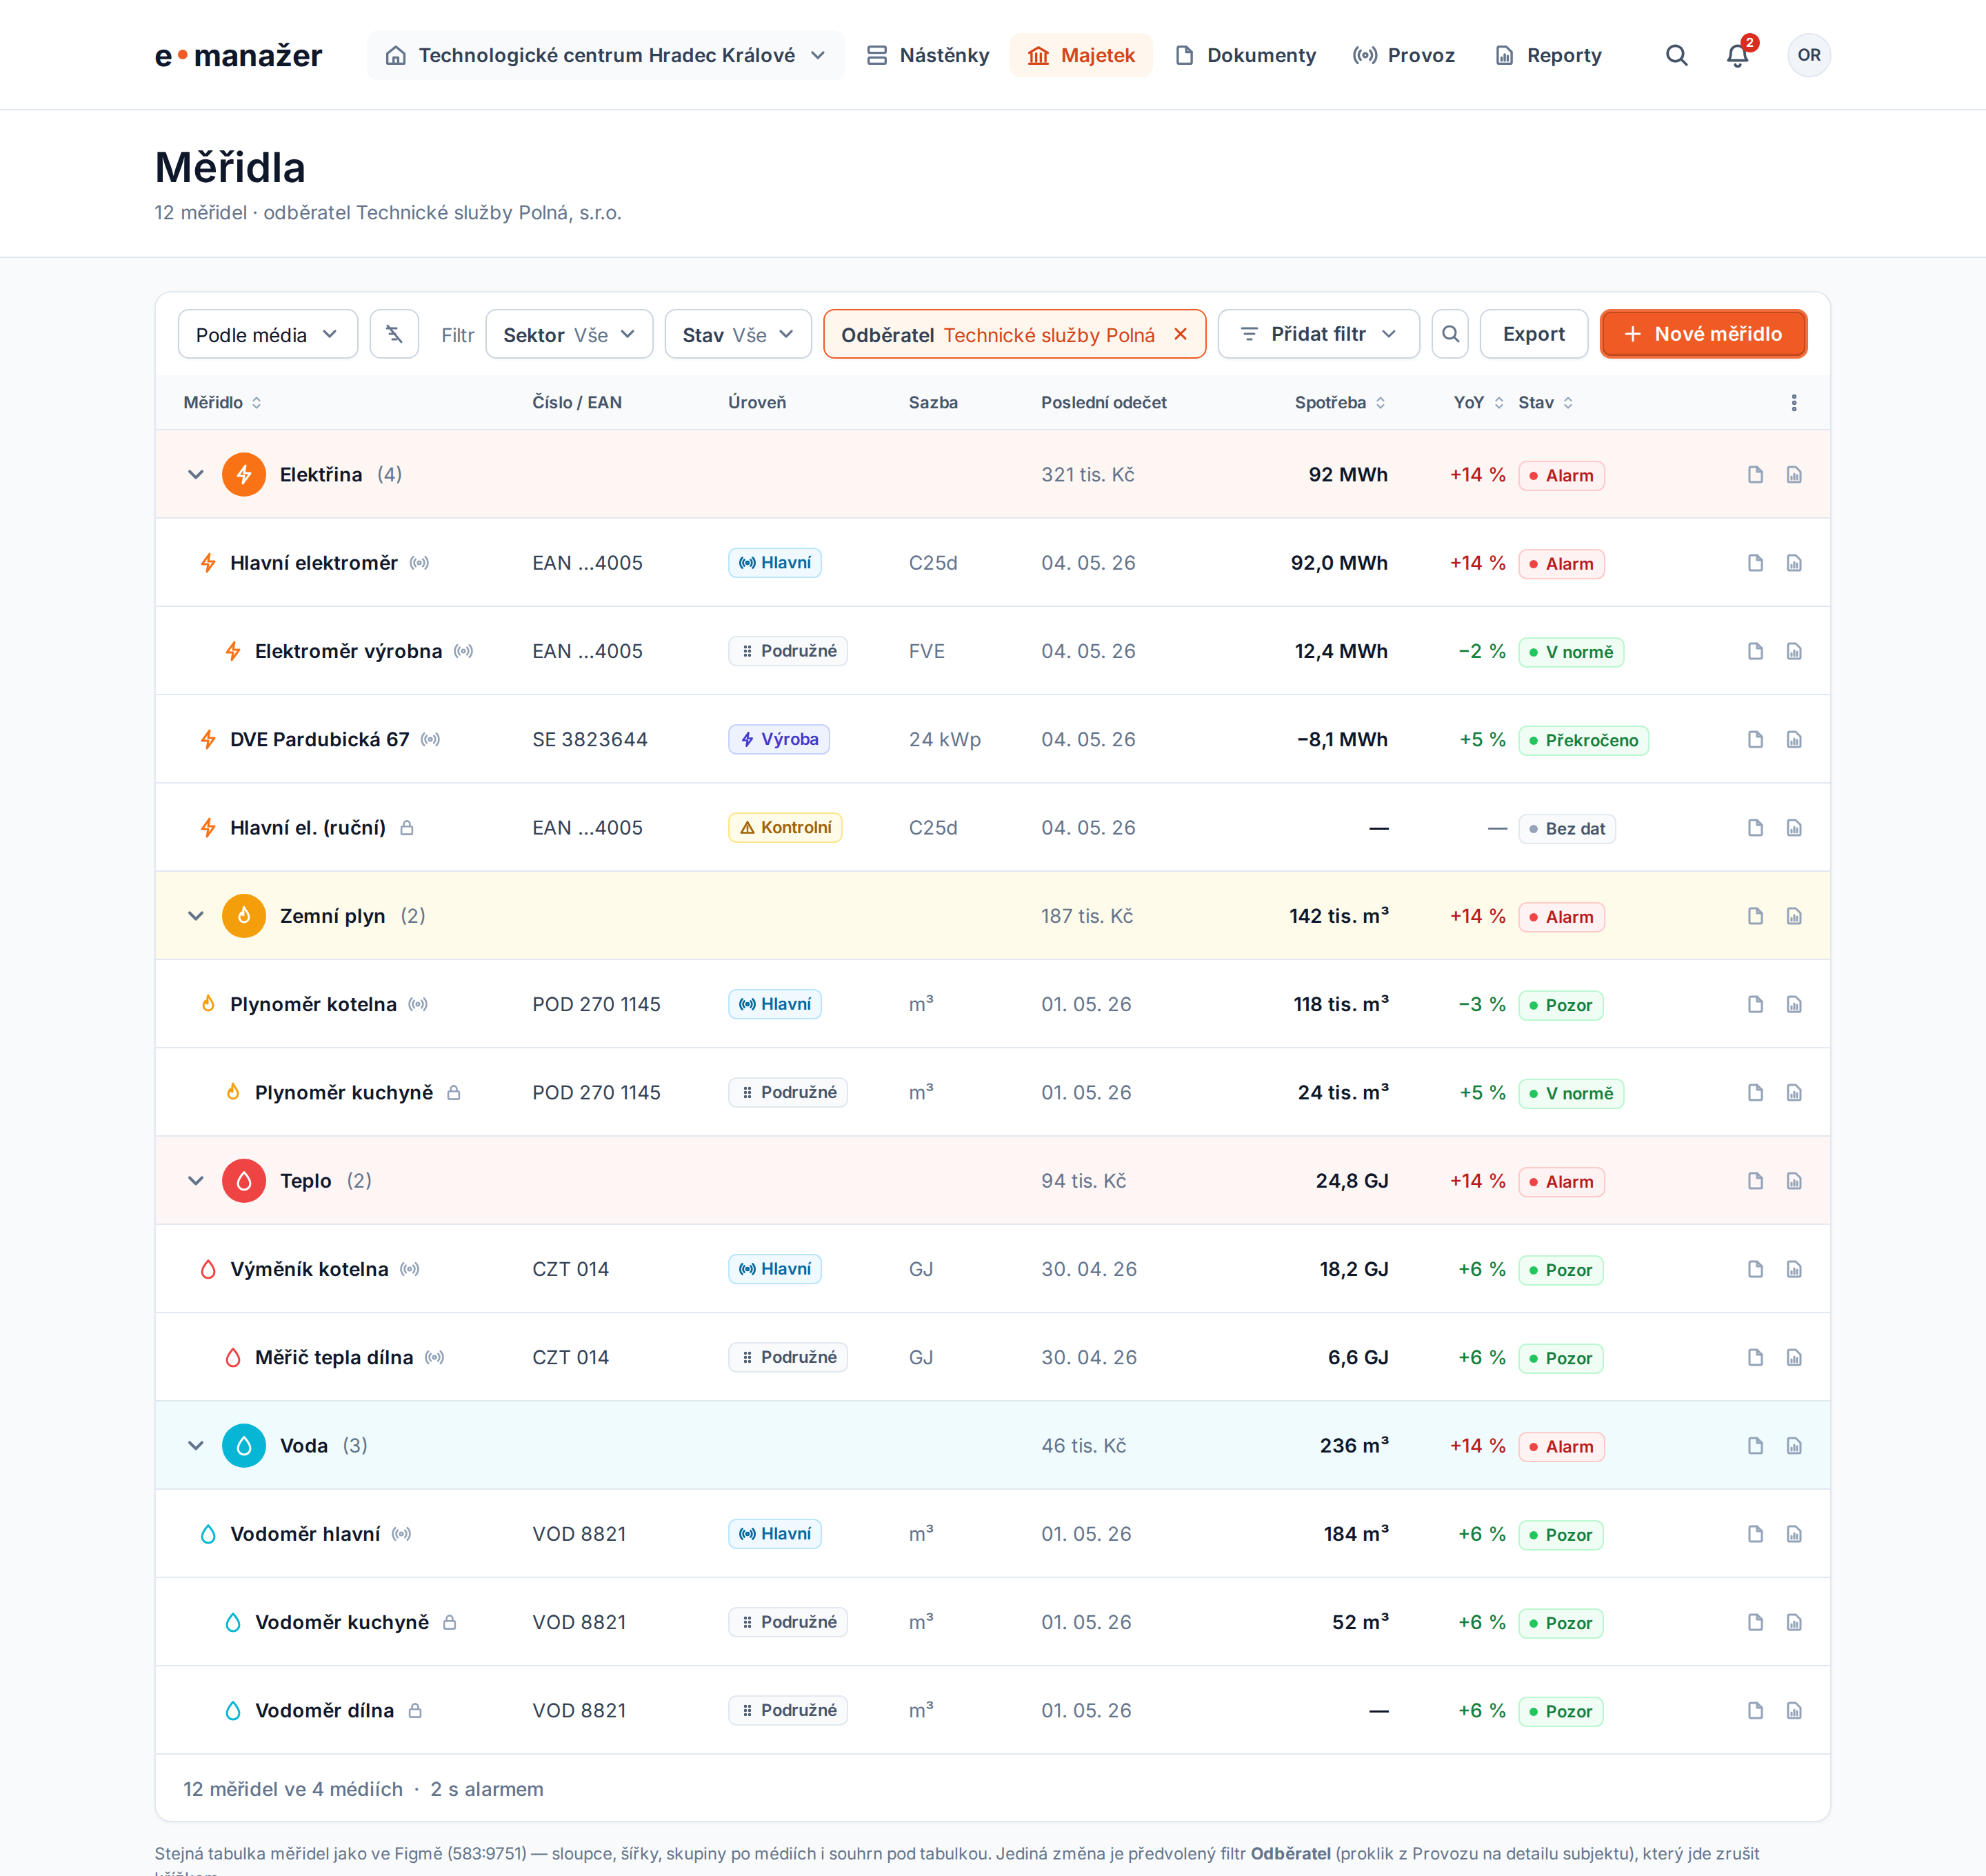This screenshot has width=1986, height=1876.
Task: Click the orange Elektřina lightning group icon
Action: click(x=244, y=475)
